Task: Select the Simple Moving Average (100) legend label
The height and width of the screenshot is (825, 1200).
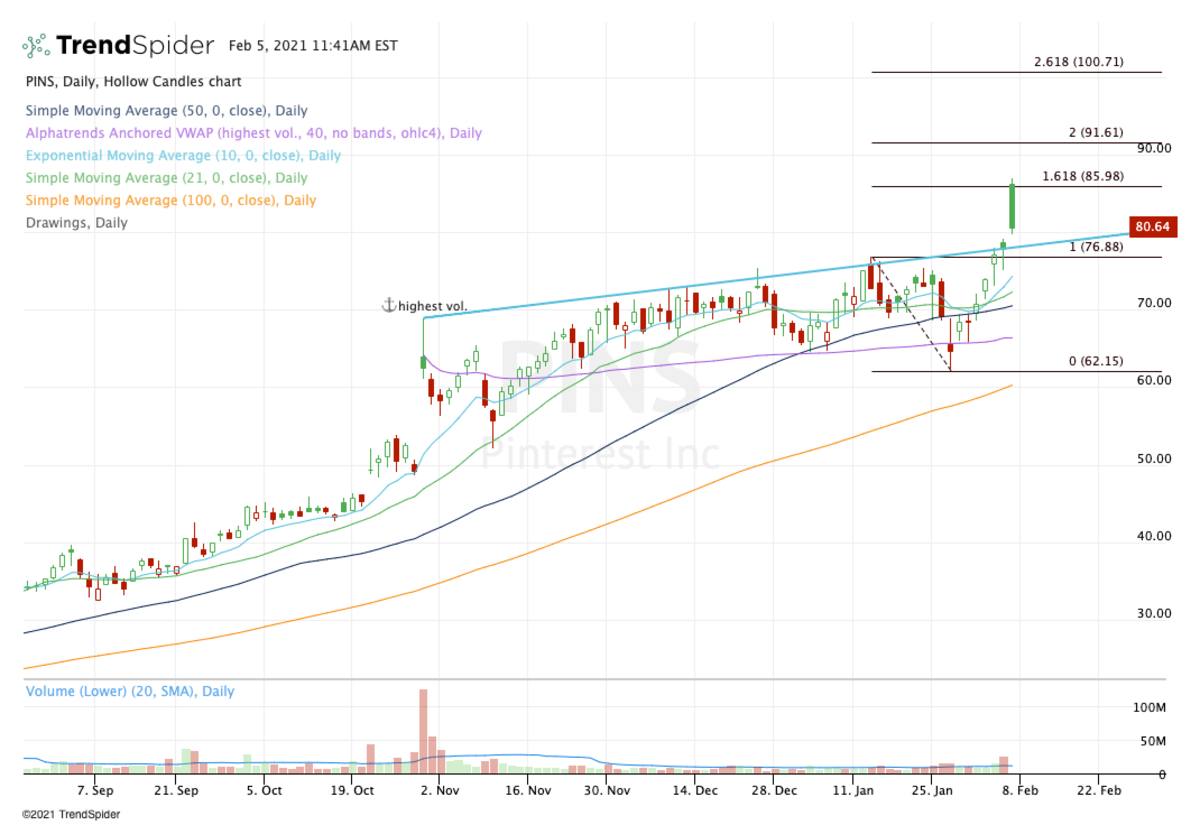Action: click(170, 200)
